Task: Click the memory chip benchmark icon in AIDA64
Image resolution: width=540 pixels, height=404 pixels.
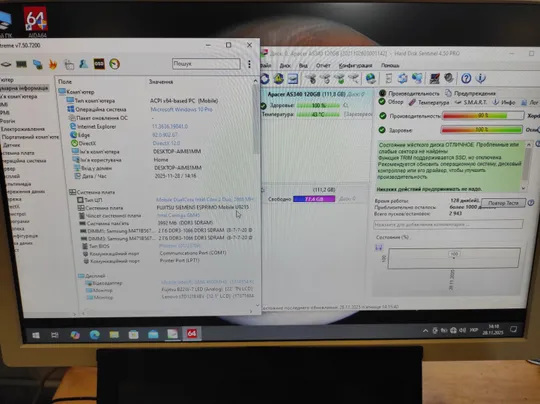Action: tap(21, 64)
